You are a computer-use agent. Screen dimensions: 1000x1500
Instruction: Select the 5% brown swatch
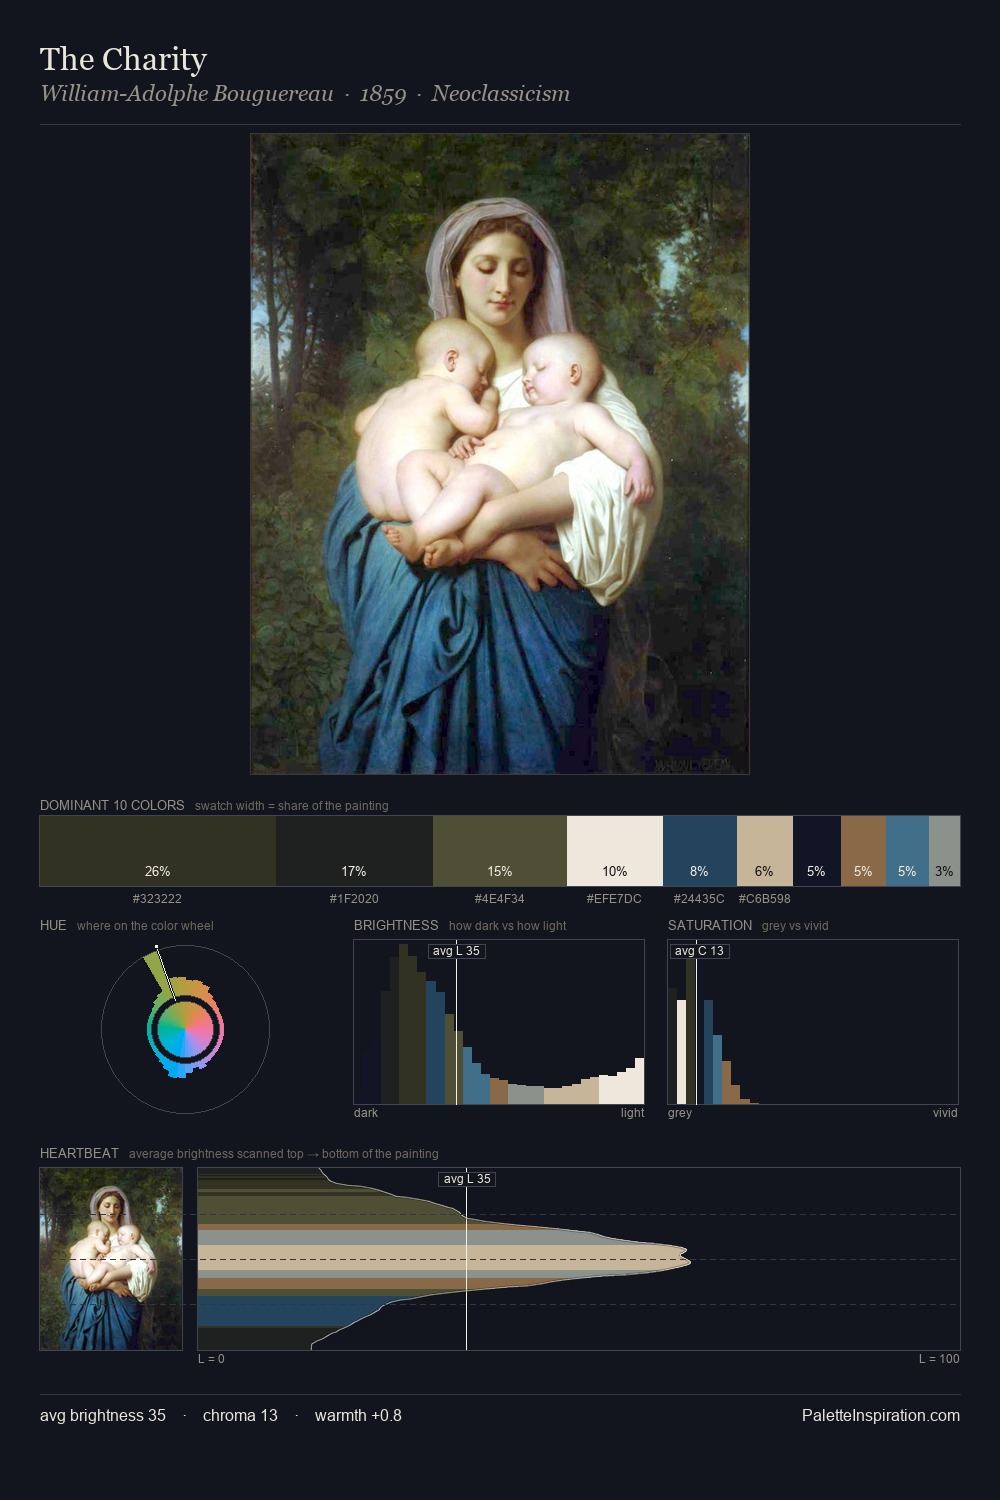(863, 851)
